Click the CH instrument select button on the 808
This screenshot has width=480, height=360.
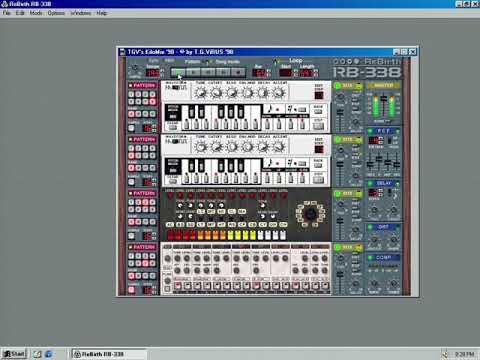(283, 225)
